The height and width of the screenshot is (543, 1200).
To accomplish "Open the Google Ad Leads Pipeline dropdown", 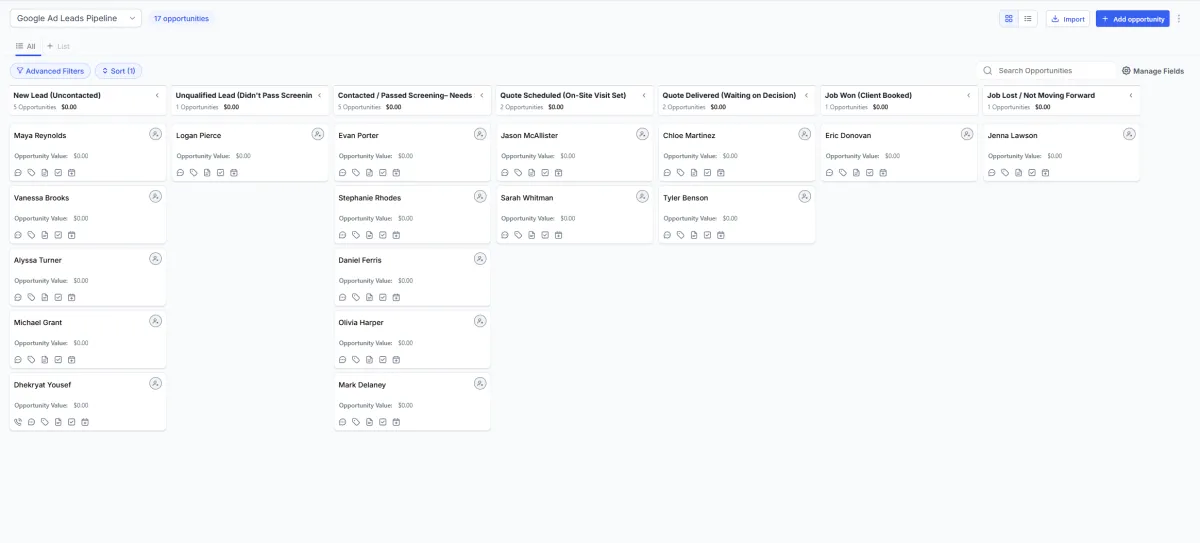I will pos(75,18).
